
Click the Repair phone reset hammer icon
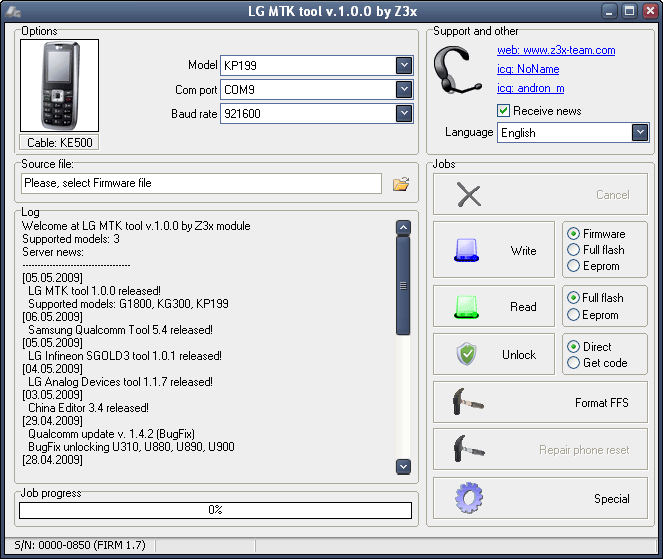[x=468, y=449]
